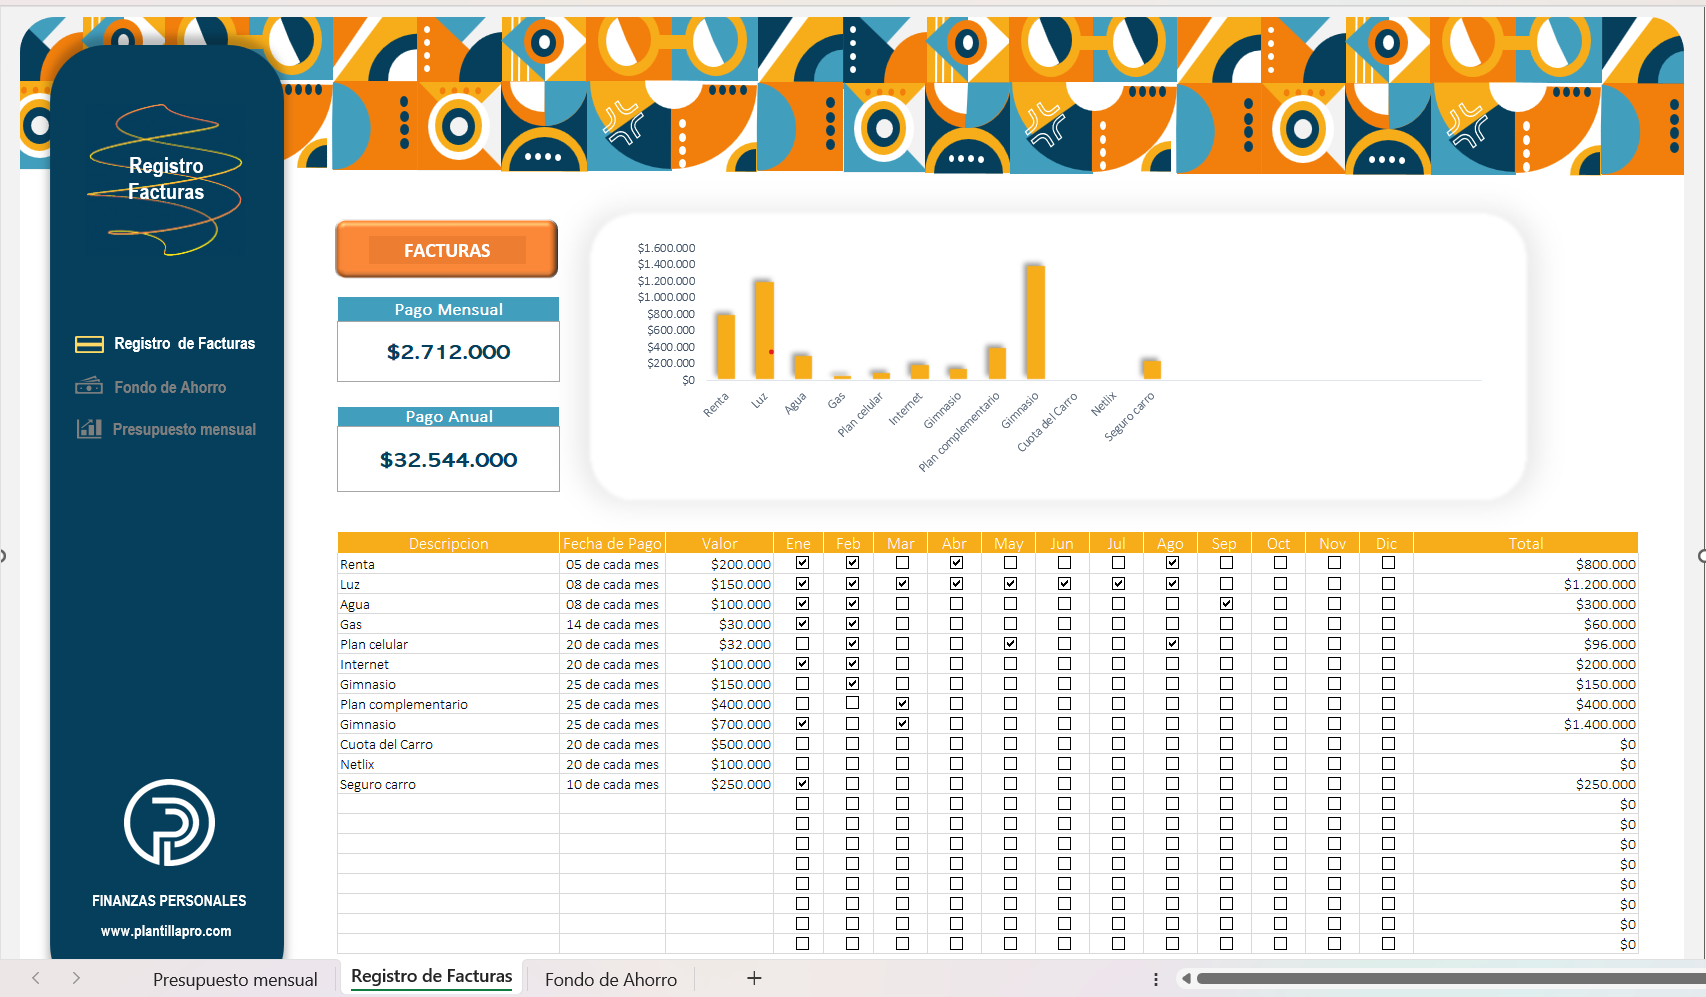Click Luz total cell $1.200.000
This screenshot has height=997, width=1706.
tap(1525, 584)
